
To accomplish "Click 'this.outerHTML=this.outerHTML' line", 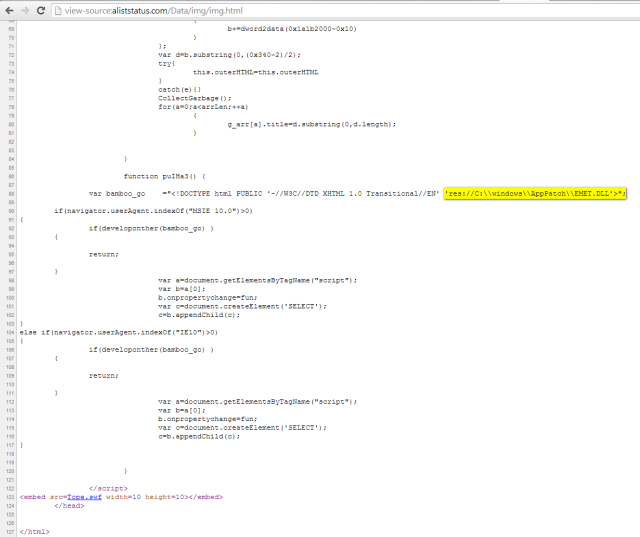I will click(256, 72).
